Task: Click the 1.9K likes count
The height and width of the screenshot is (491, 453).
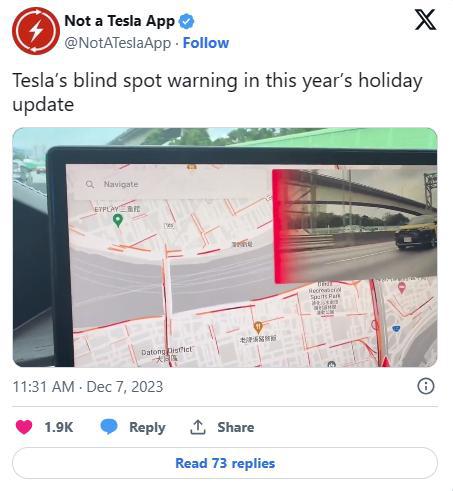Action: 59,427
